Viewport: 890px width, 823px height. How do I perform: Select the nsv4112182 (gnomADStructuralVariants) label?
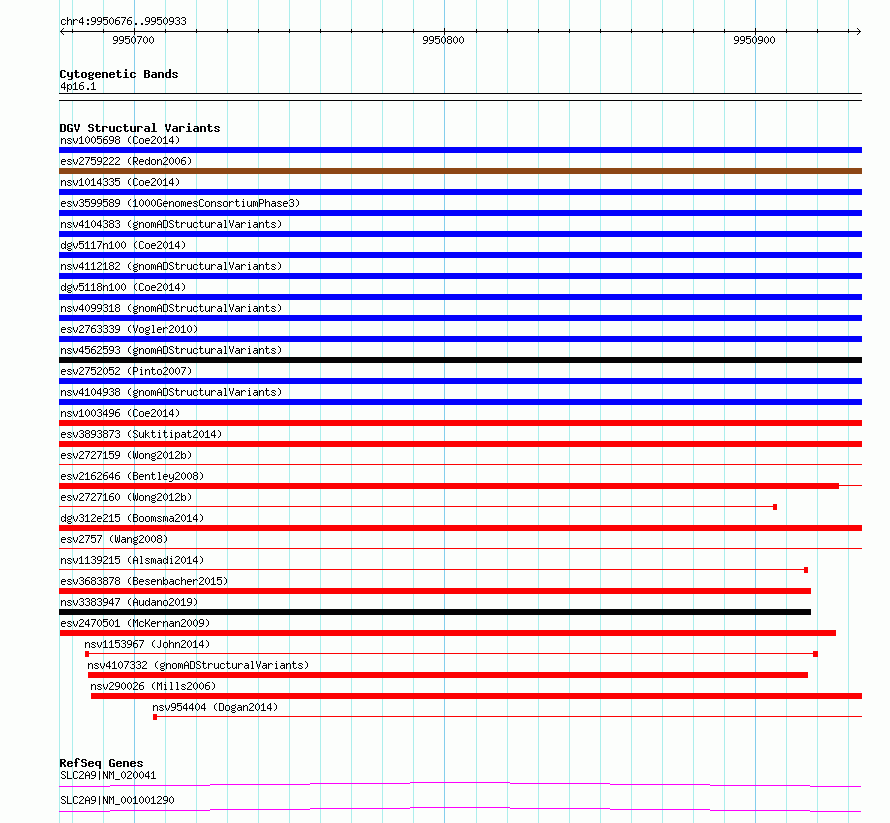[171, 266]
